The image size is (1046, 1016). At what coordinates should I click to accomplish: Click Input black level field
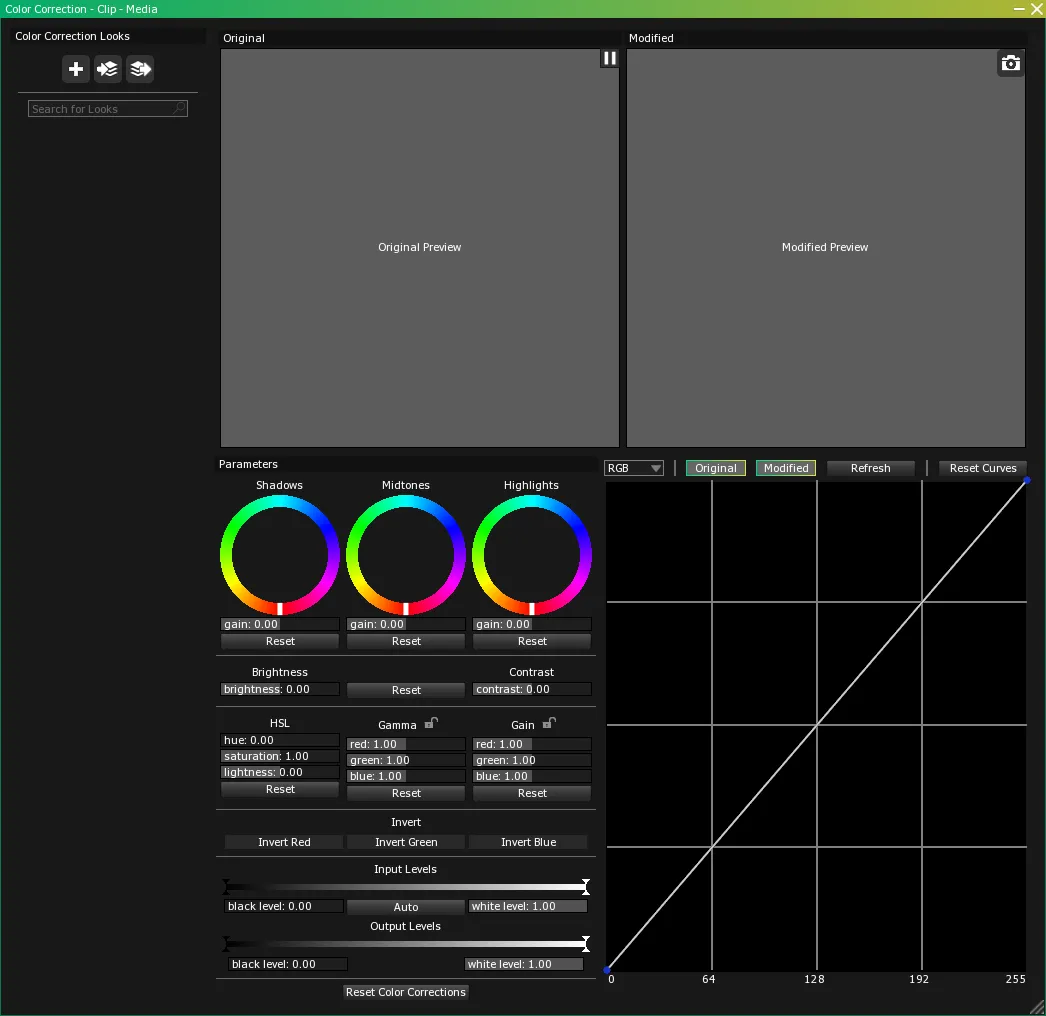pyautogui.click(x=284, y=906)
